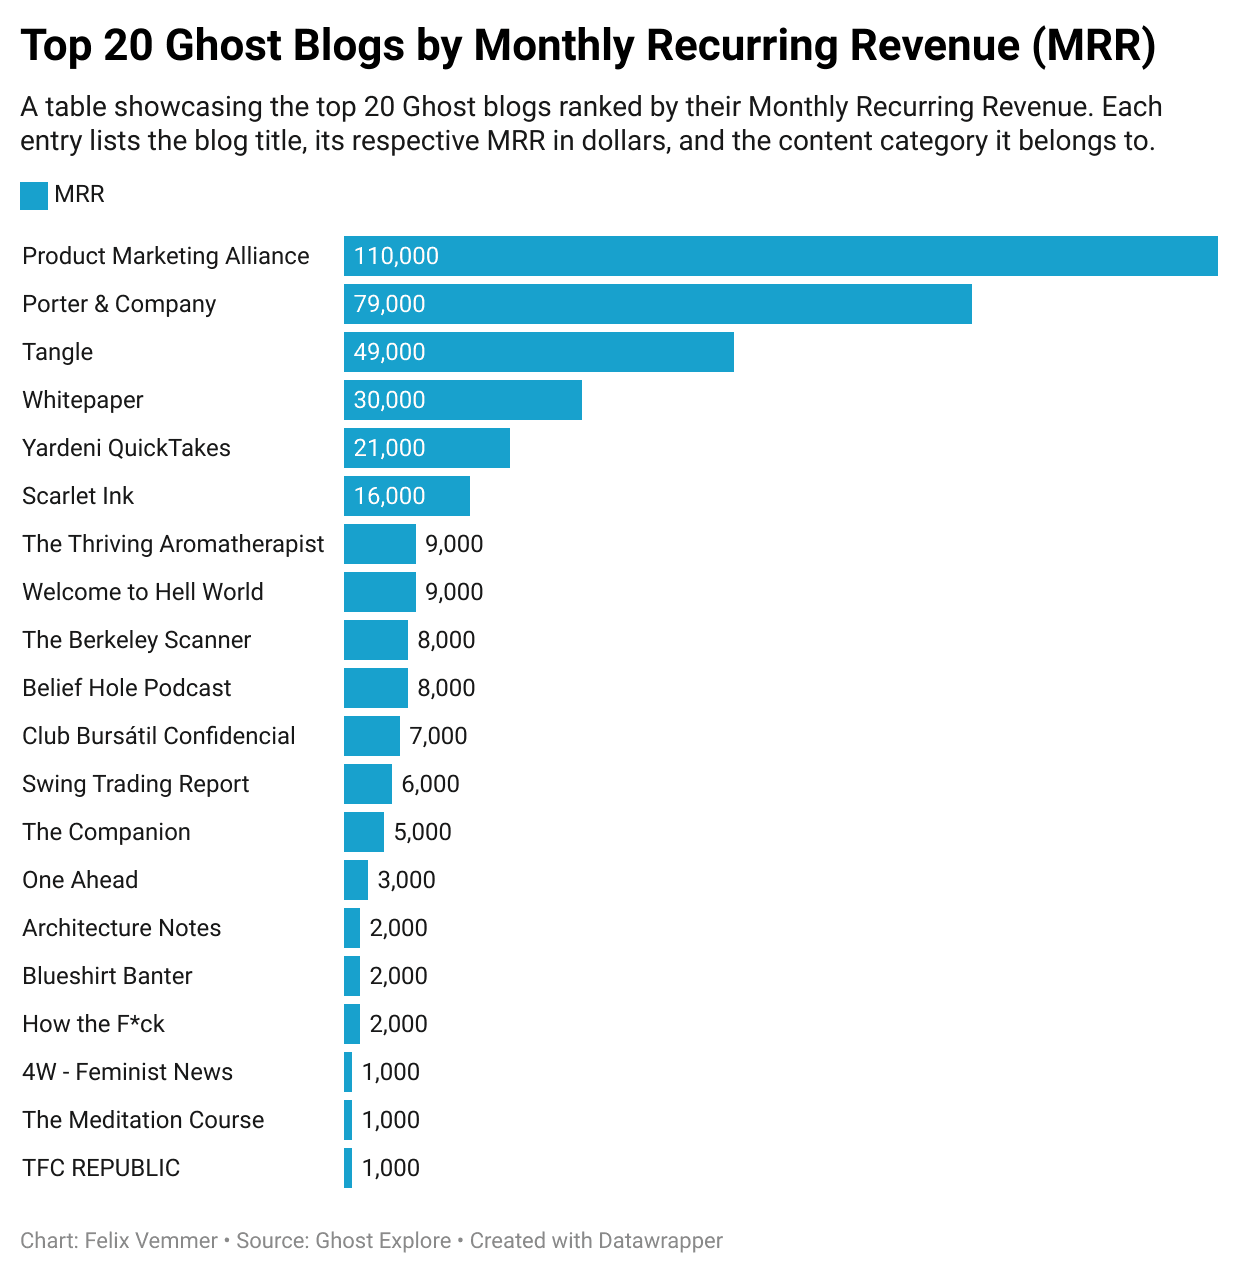Click the Welcome to Hell World label

143,592
